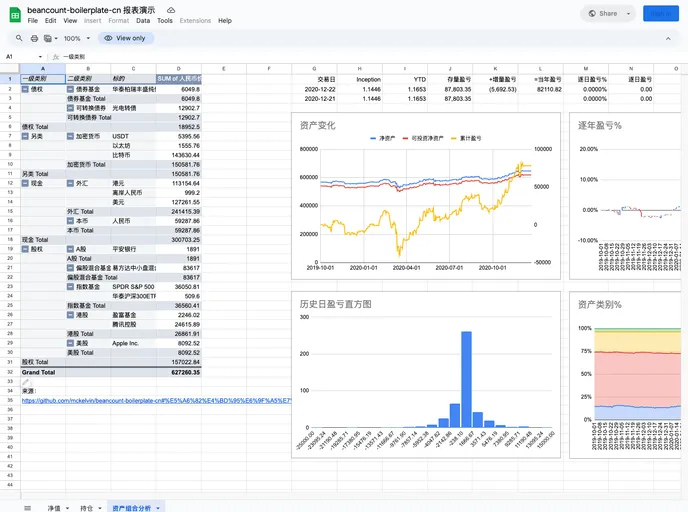Select the row 32 header
This screenshot has height=512, width=688.
tap(10, 372)
